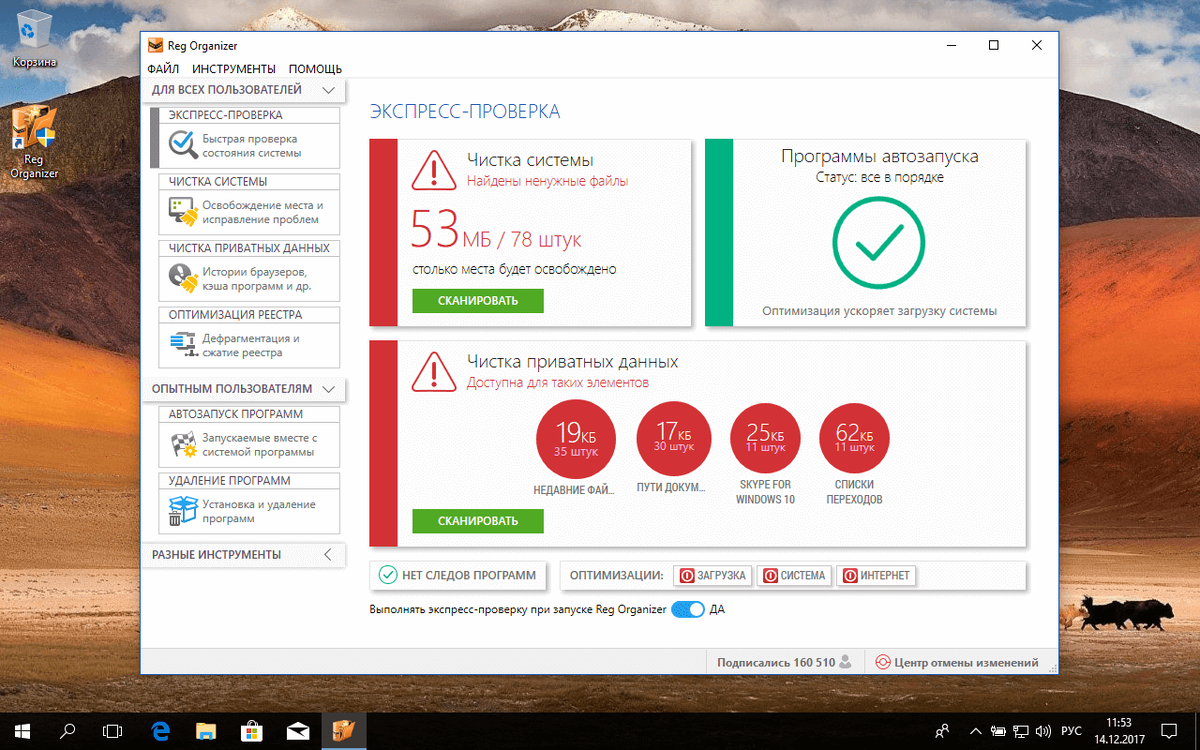Click the РУС language indicator
Image resolution: width=1200 pixels, height=750 pixels.
(1071, 729)
